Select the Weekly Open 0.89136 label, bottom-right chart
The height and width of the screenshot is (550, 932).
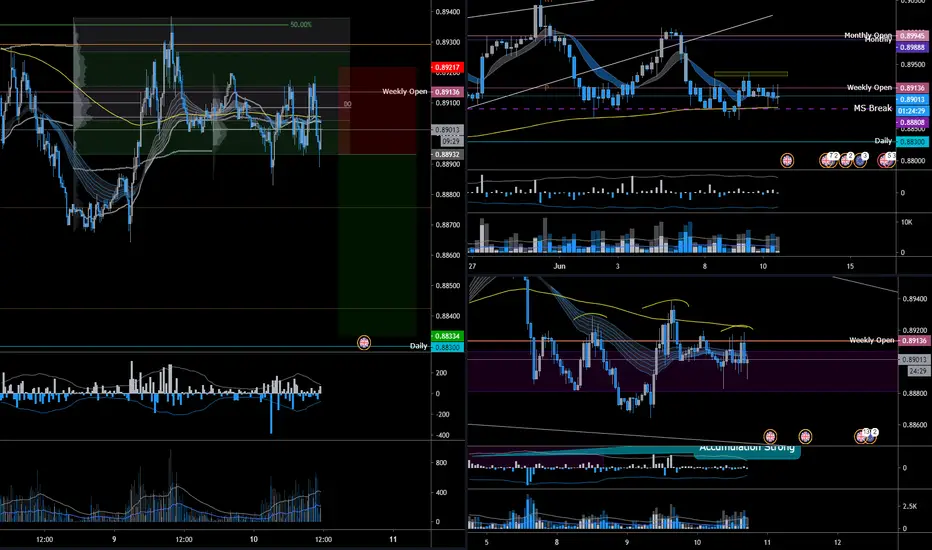(x=914, y=341)
